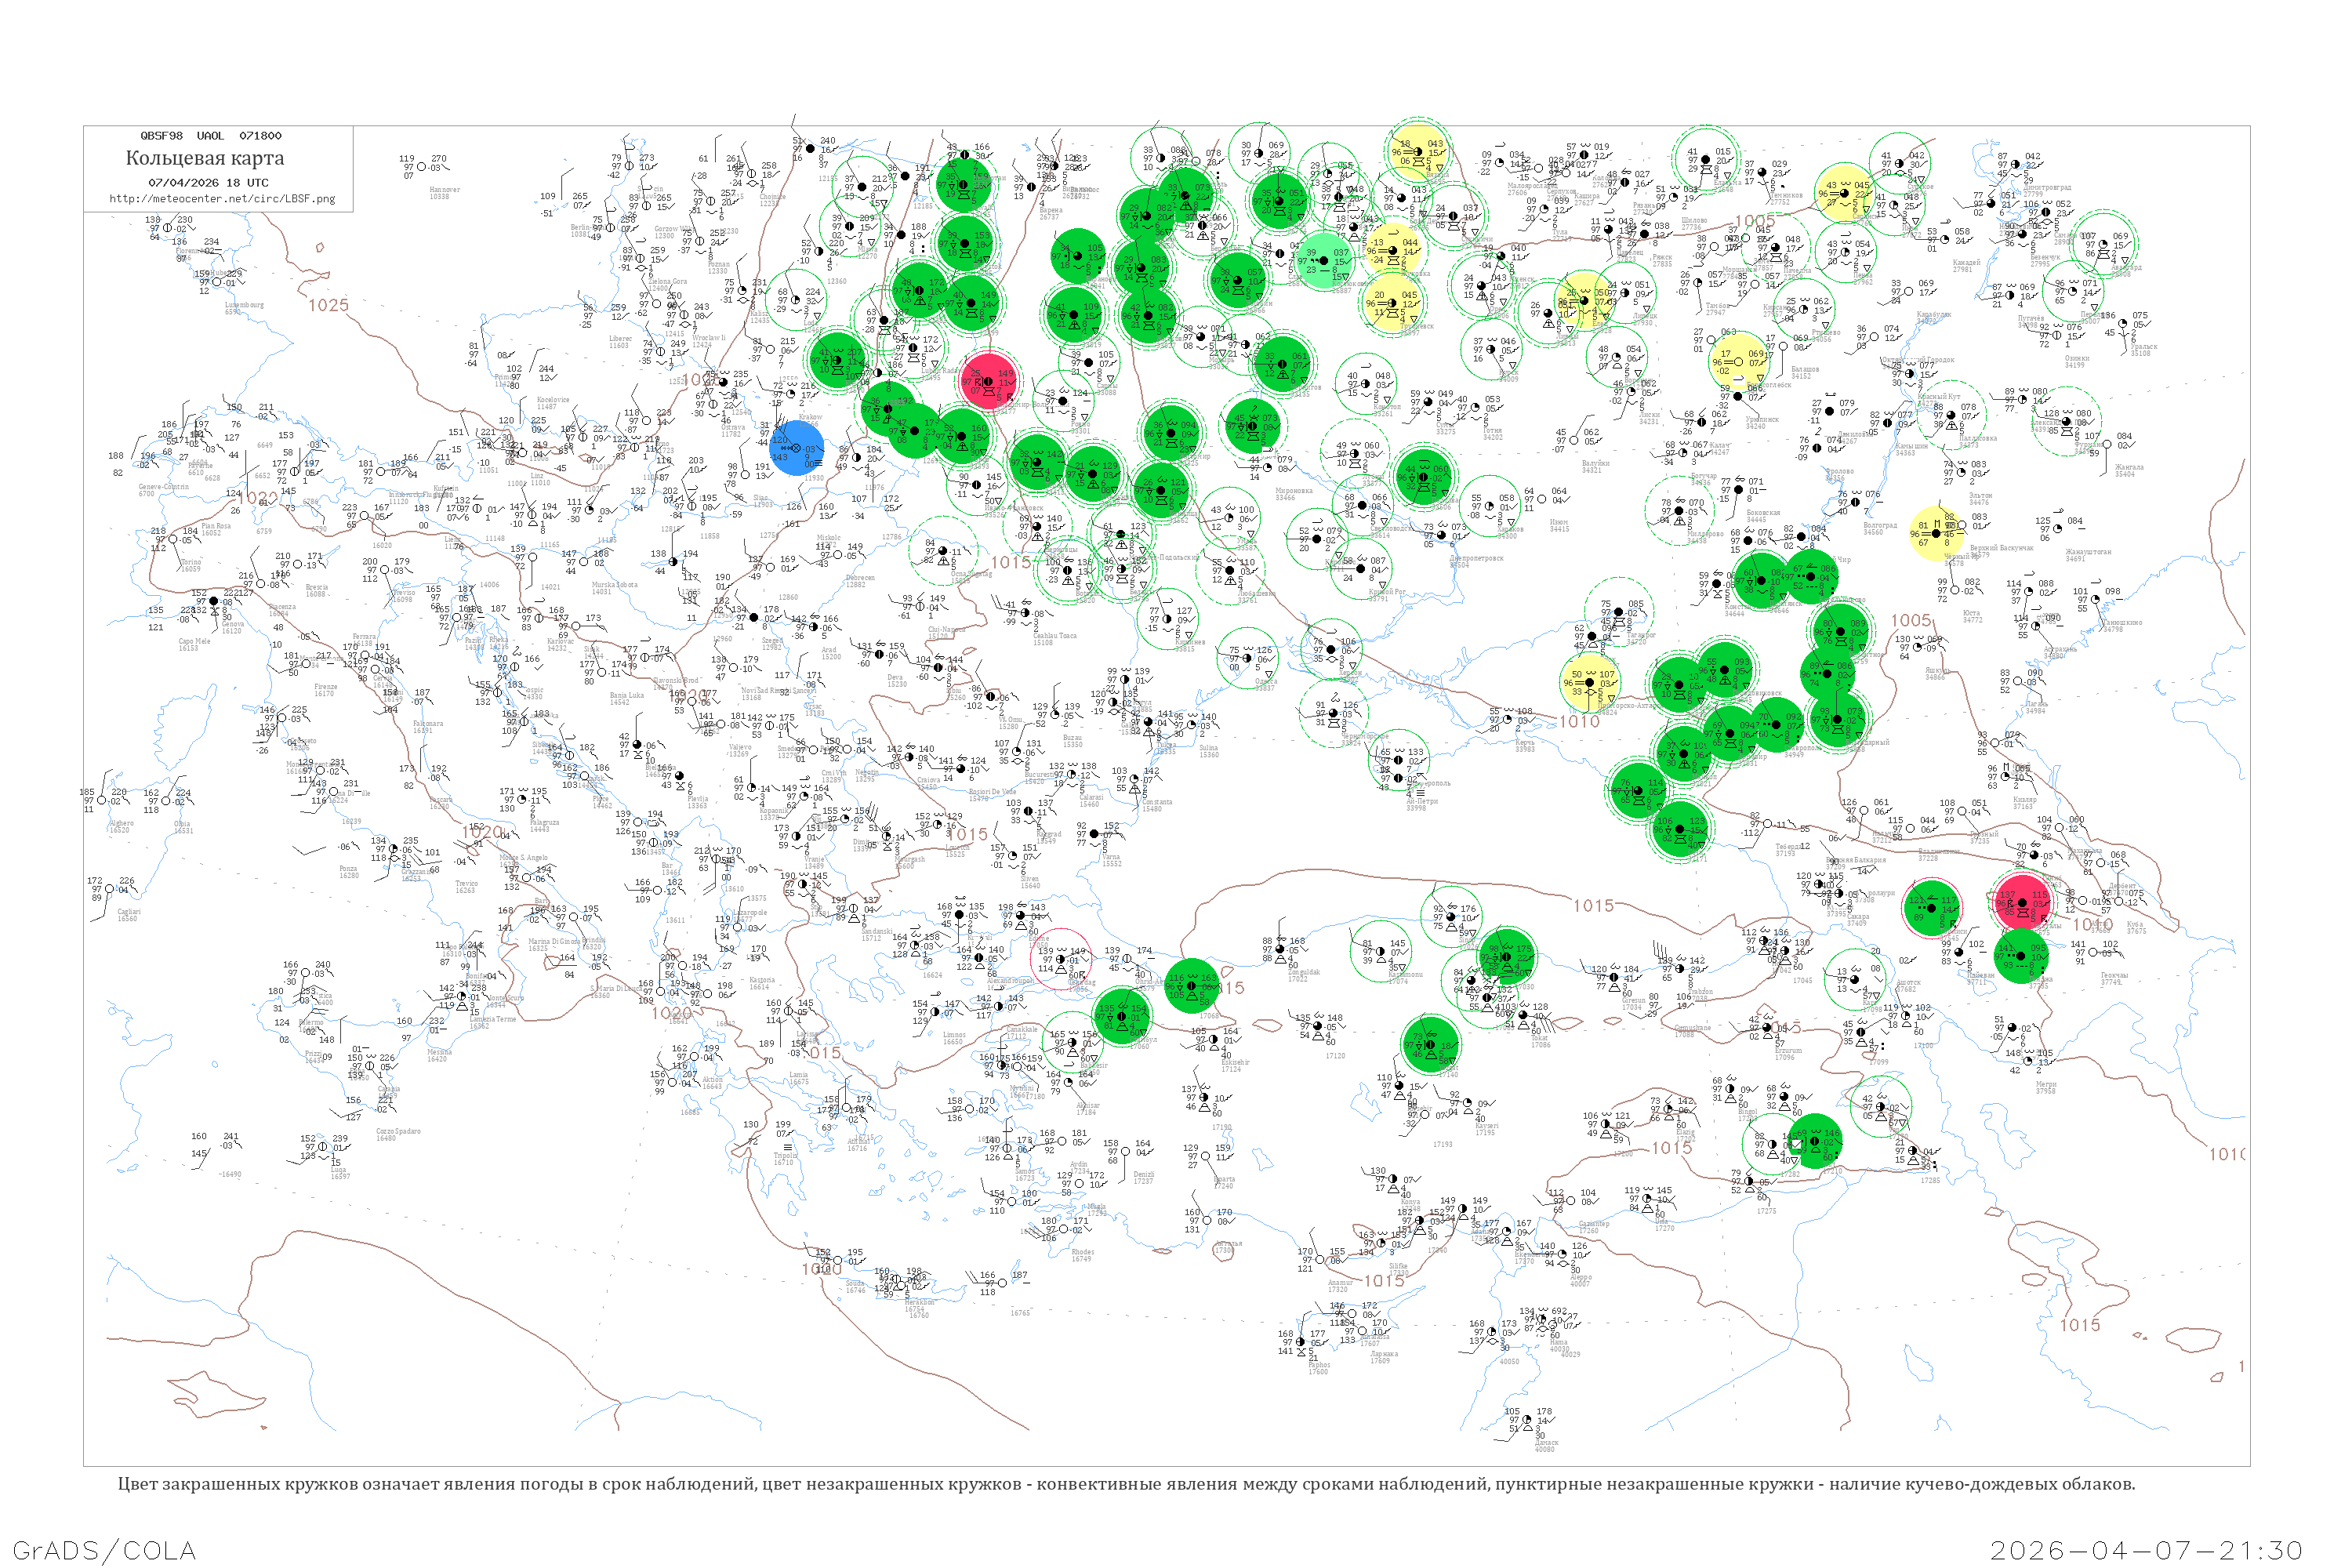Click the light green circle near Костюковичи
2352x1568 pixels.
pos(1323,260)
